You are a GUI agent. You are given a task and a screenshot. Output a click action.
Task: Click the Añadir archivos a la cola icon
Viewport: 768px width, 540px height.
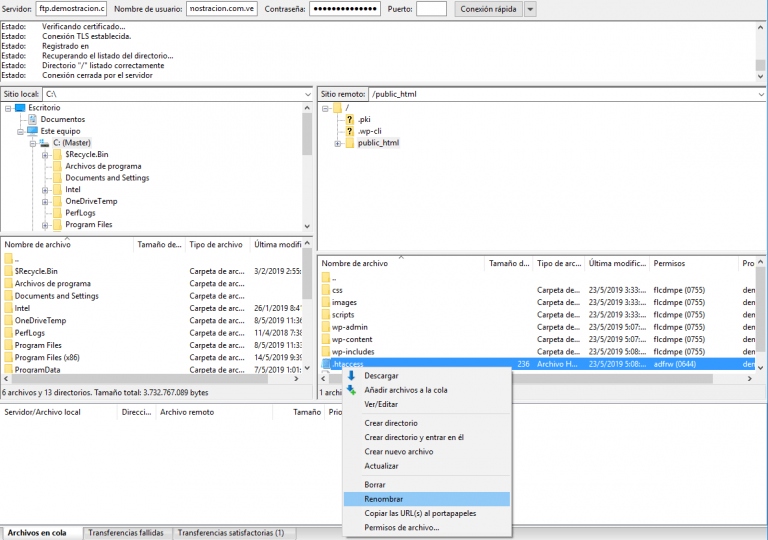[x=351, y=390]
